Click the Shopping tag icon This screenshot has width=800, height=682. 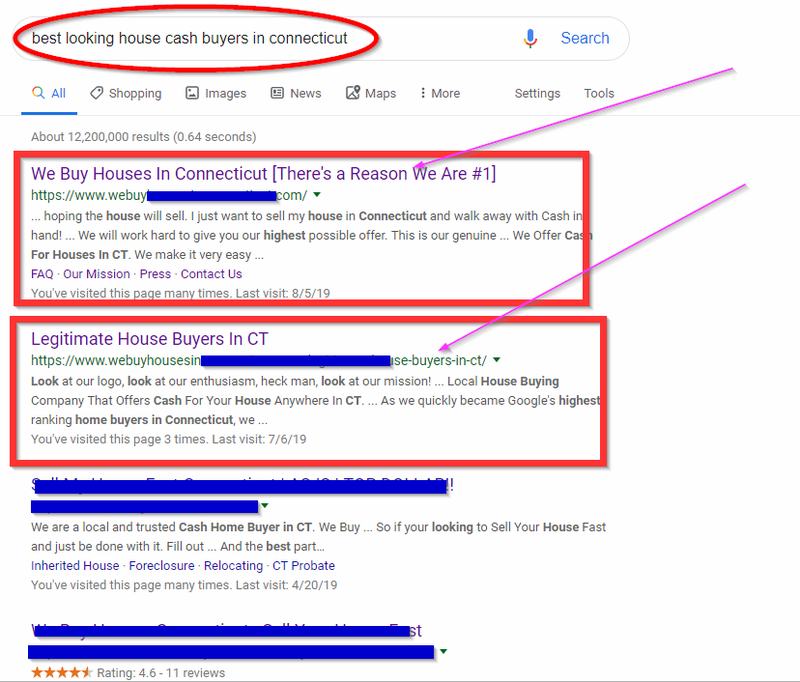click(96, 93)
